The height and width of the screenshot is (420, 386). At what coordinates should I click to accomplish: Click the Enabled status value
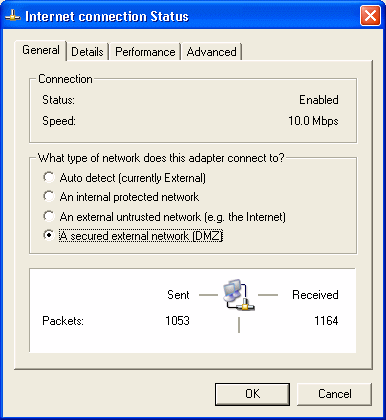[319, 100]
